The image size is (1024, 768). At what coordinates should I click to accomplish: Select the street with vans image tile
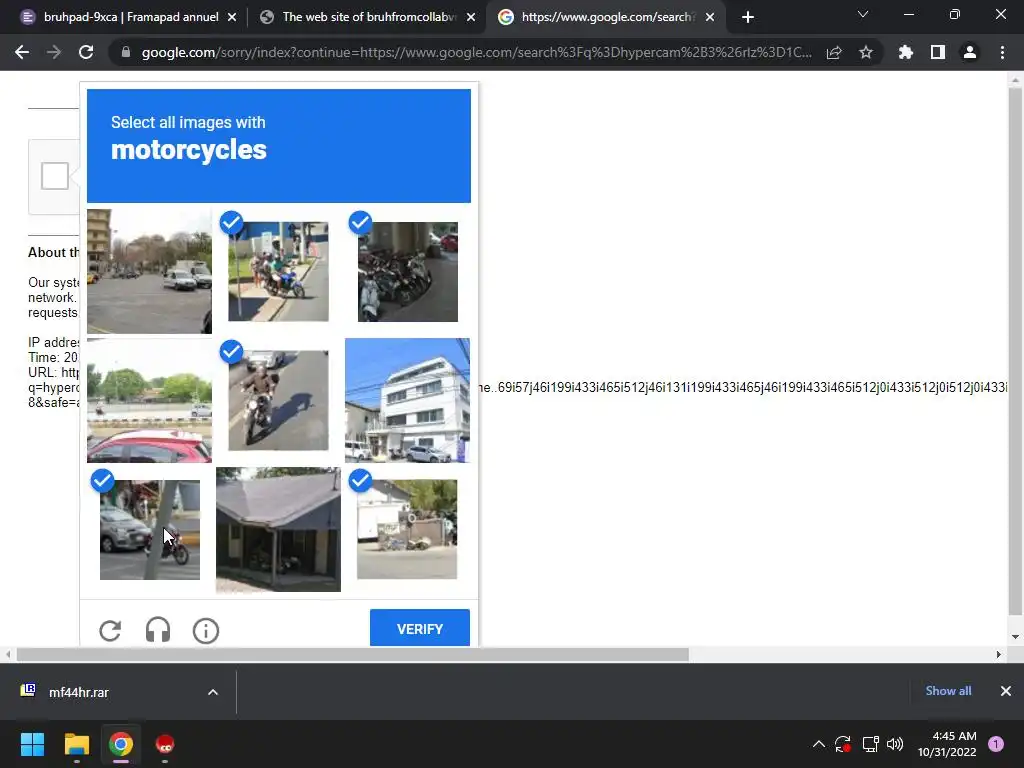150,271
